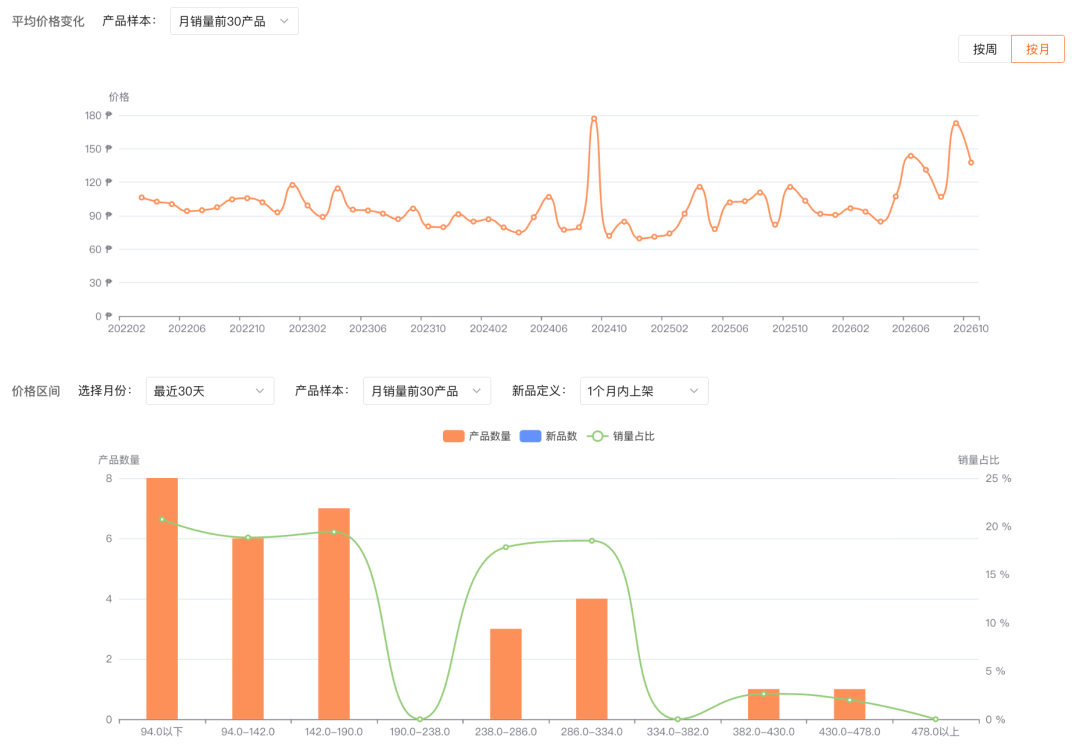Open the 最近30天 month selector
Viewport: 1080px width, 749px height.
pos(209,391)
